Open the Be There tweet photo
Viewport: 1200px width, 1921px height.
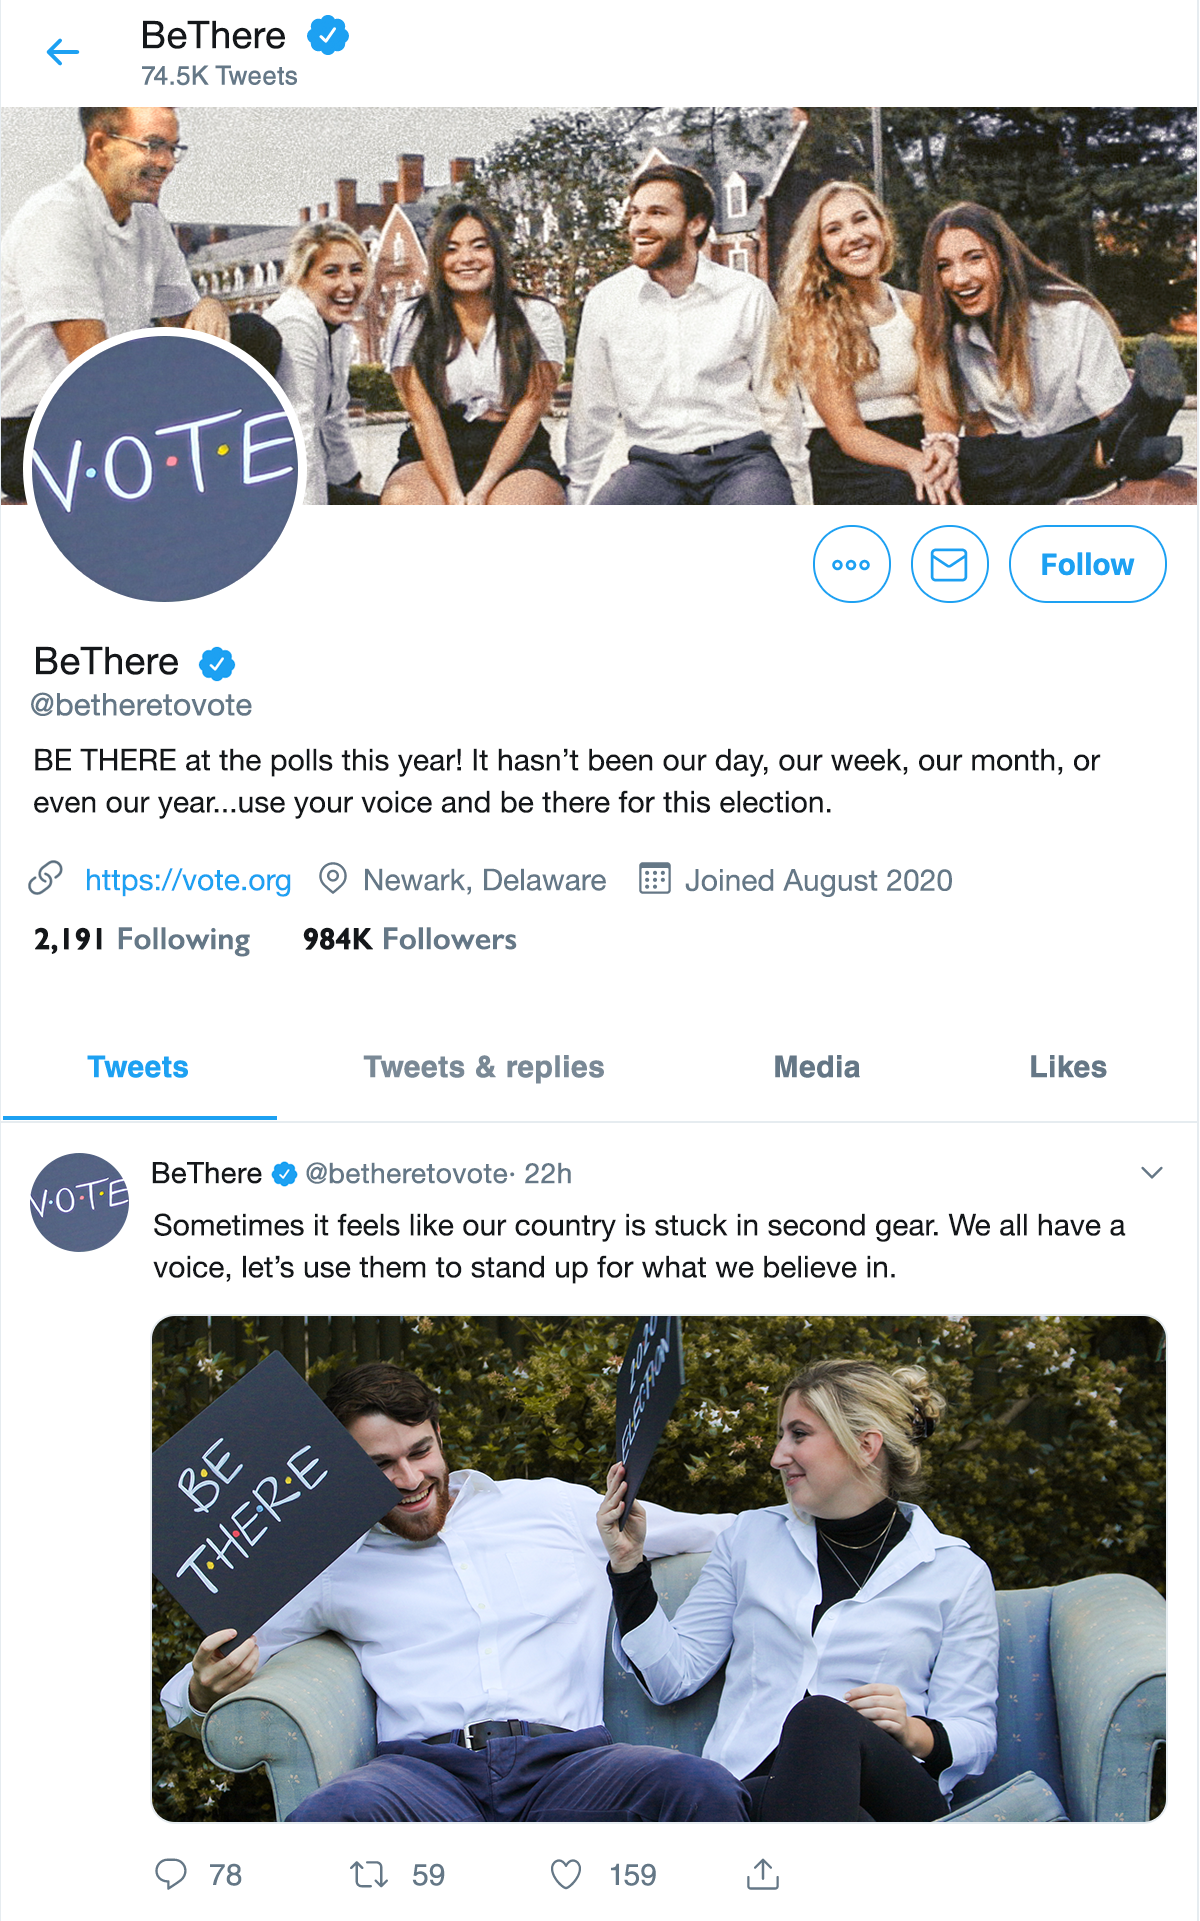click(658, 1568)
